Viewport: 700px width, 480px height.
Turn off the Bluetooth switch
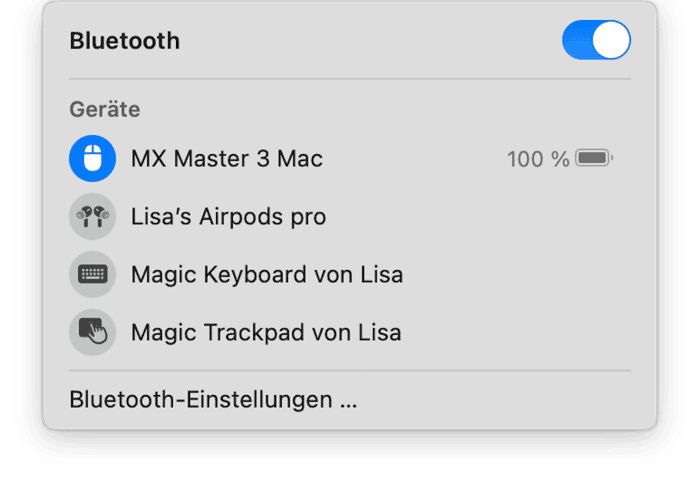pyautogui.click(x=596, y=40)
